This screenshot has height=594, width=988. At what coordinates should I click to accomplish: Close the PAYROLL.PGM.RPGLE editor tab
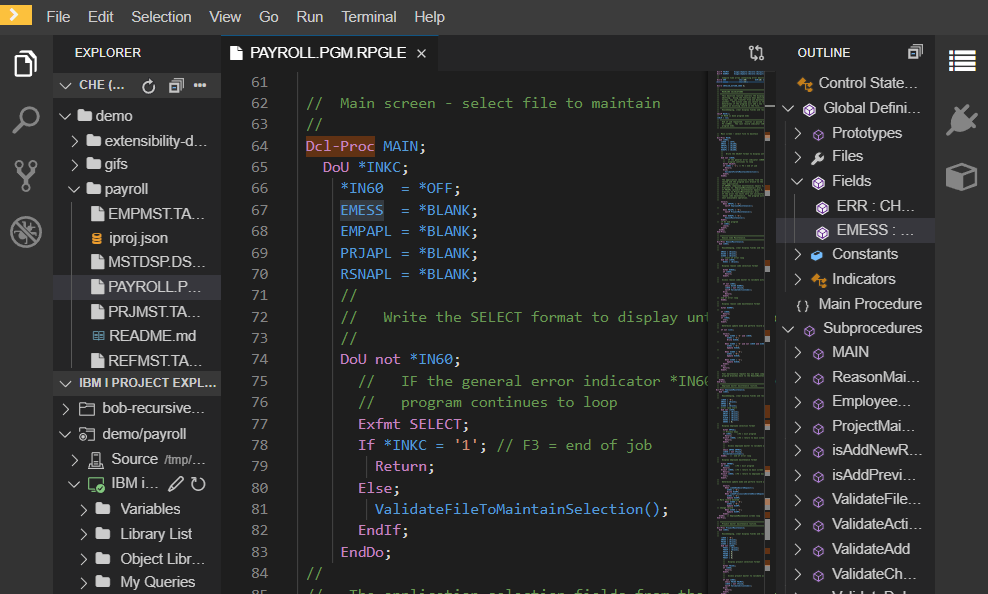point(422,54)
